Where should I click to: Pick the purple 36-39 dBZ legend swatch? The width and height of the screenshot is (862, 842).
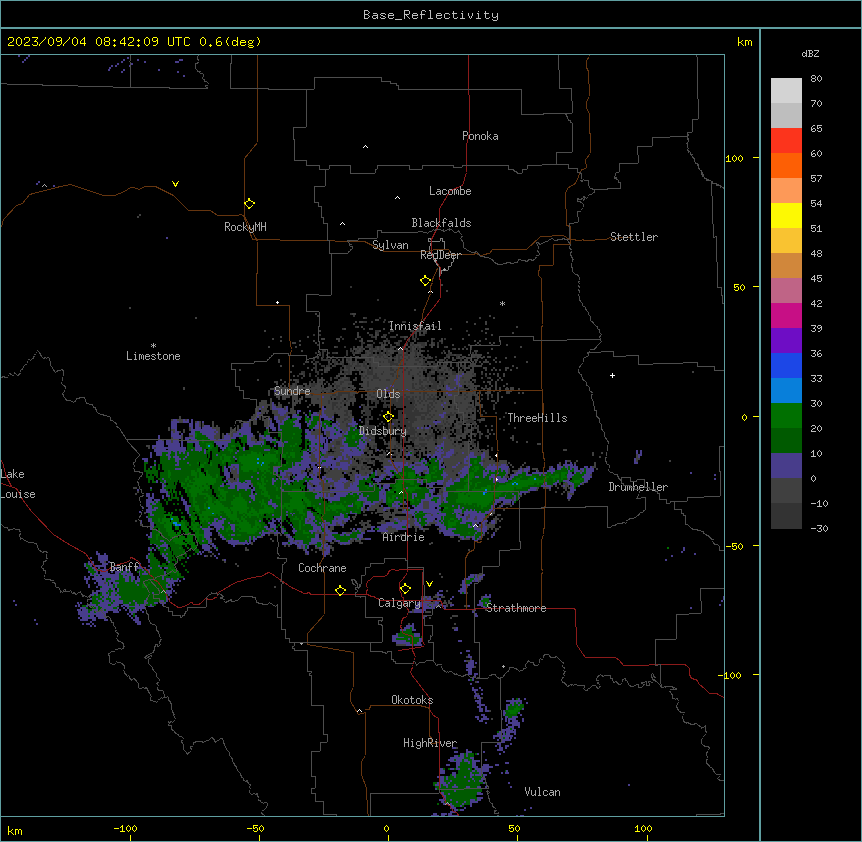pyautogui.click(x=786, y=341)
